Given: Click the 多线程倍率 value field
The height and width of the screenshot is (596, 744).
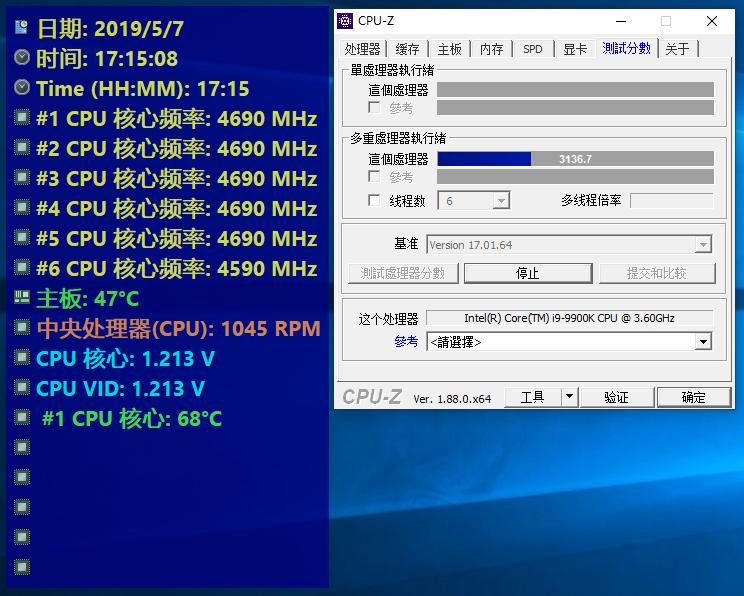Looking at the screenshot, I should (671, 201).
